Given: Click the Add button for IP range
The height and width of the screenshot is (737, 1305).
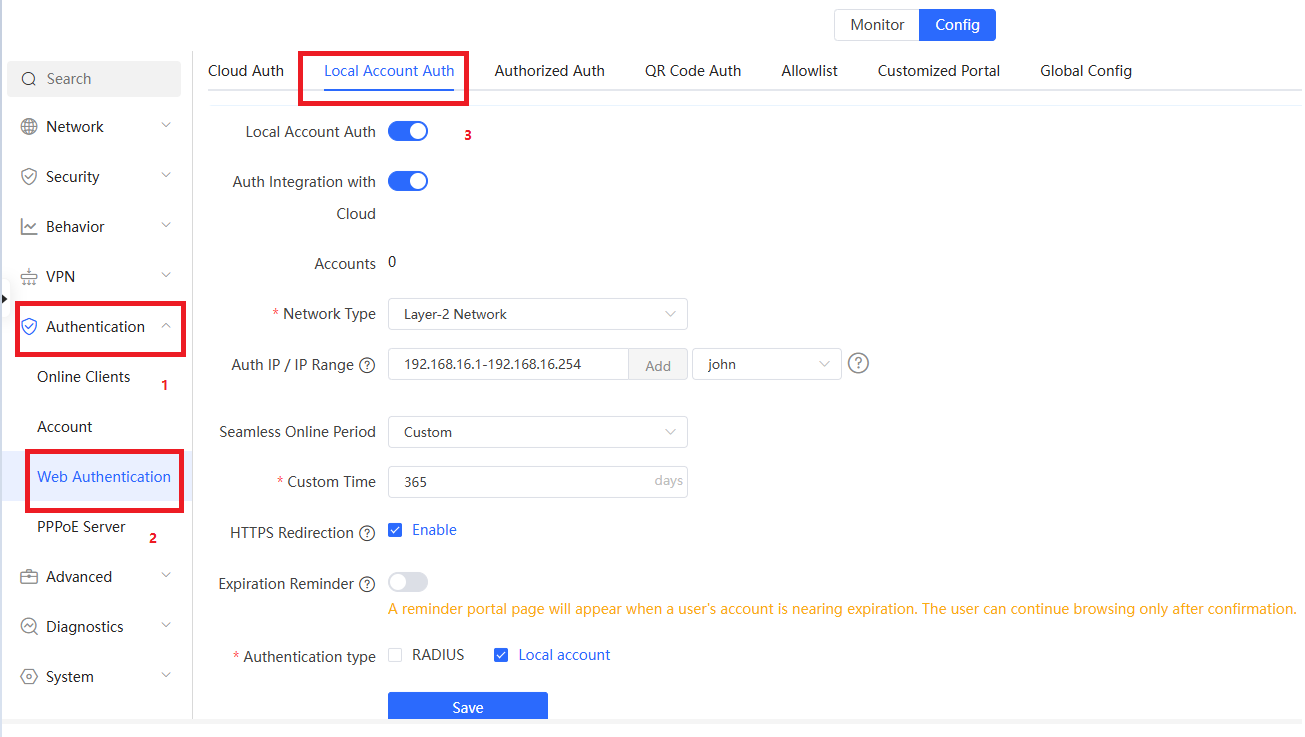Looking at the screenshot, I should (x=658, y=365).
